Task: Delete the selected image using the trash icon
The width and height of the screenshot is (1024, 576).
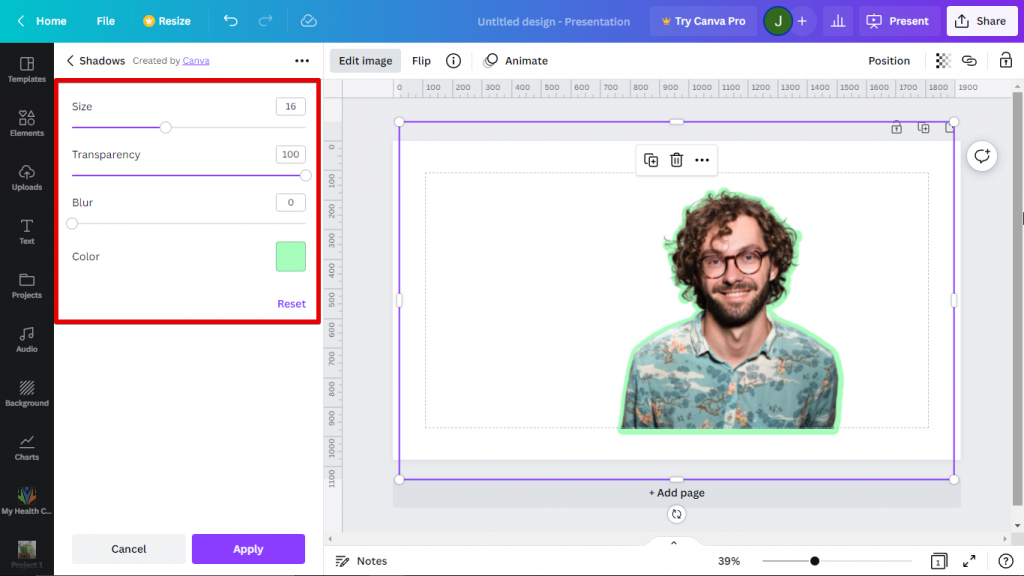Action: pyautogui.click(x=676, y=160)
